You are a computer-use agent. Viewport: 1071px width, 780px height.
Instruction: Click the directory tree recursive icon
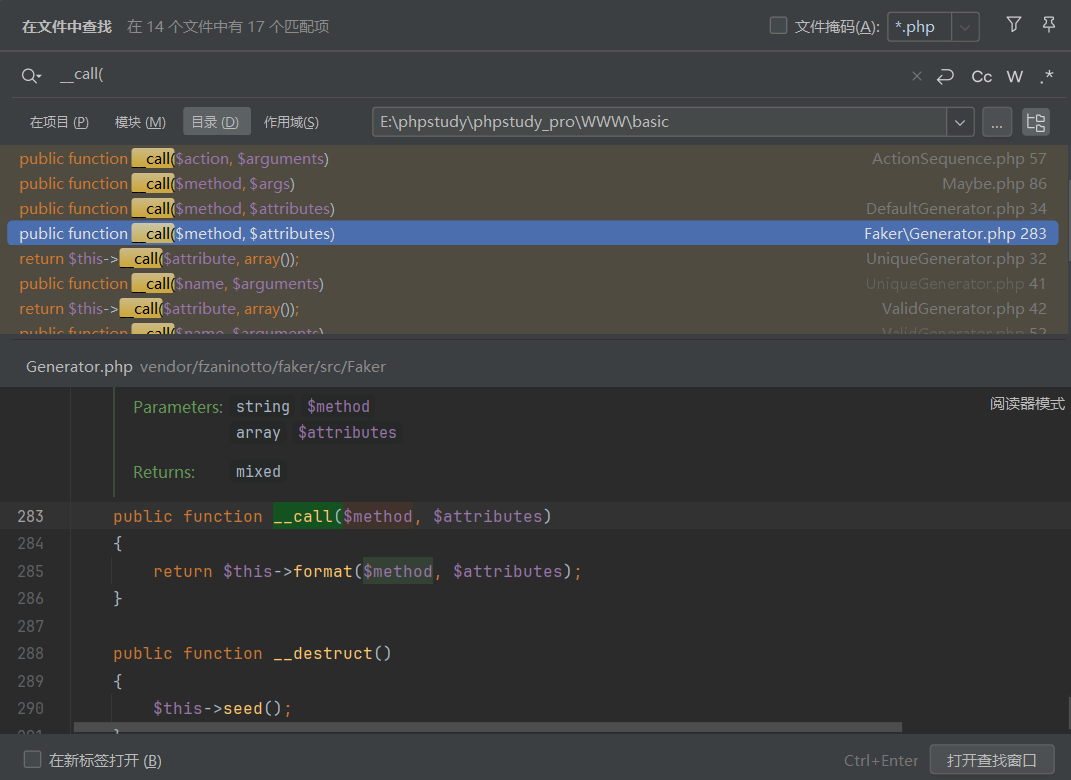(x=1036, y=122)
